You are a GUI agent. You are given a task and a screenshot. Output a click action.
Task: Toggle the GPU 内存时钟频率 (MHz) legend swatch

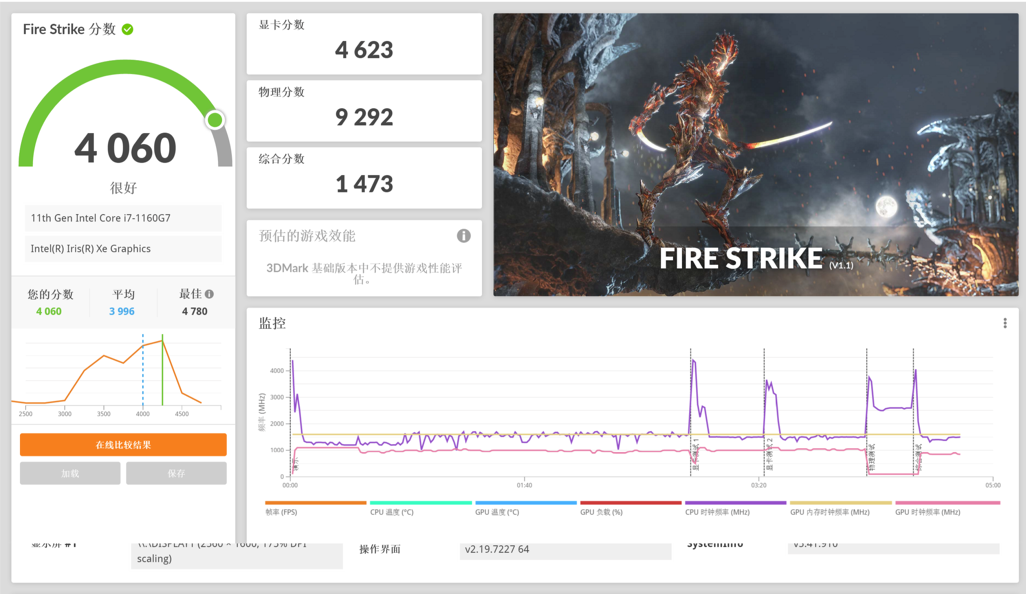click(x=841, y=502)
